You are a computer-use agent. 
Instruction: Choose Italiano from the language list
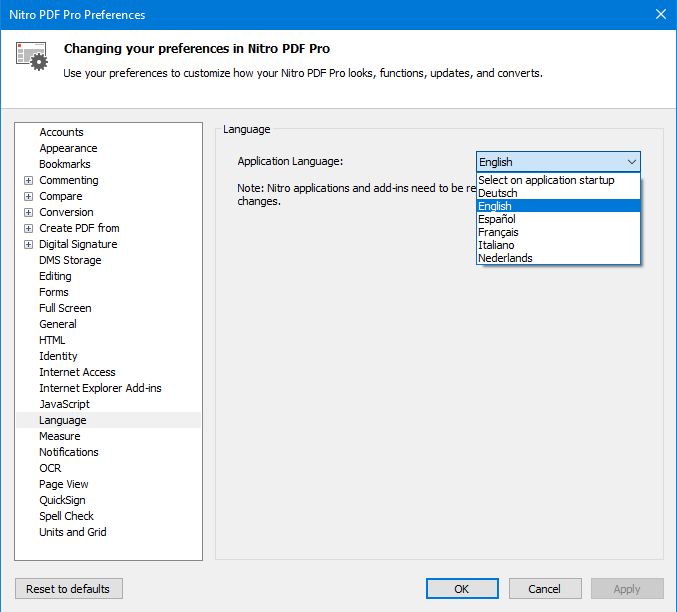click(x=558, y=245)
